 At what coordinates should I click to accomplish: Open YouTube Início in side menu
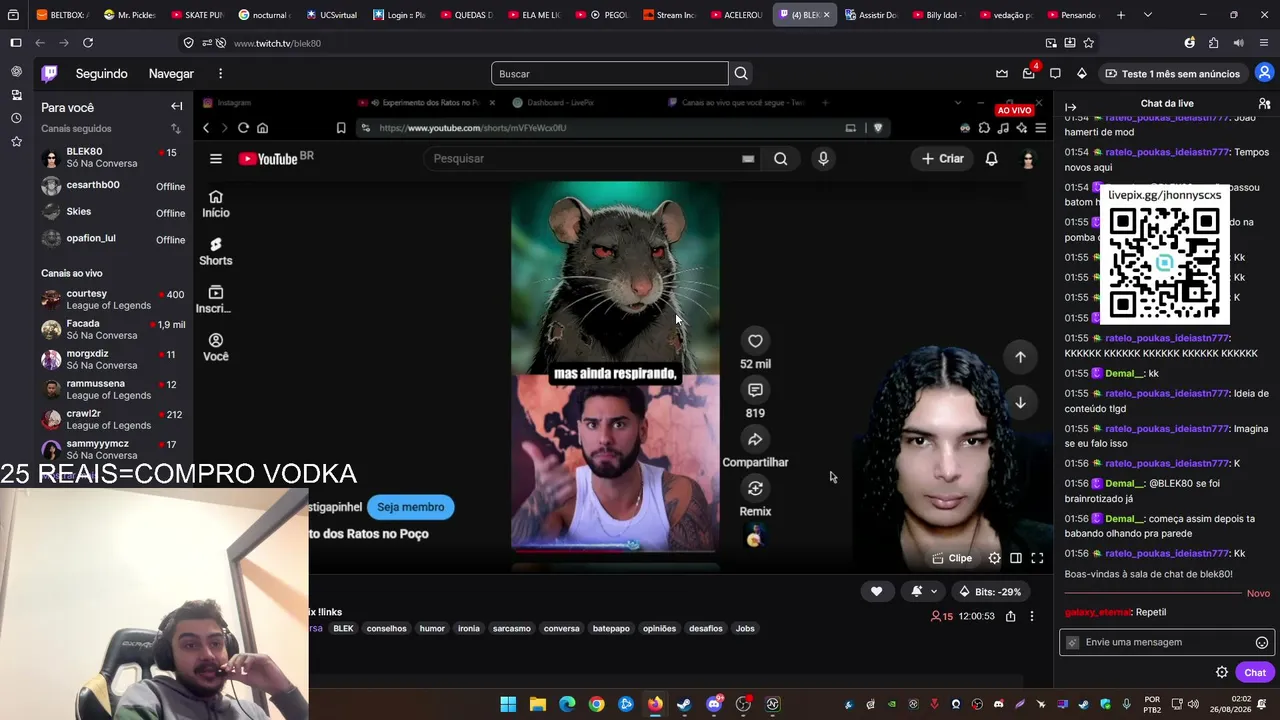click(x=216, y=203)
